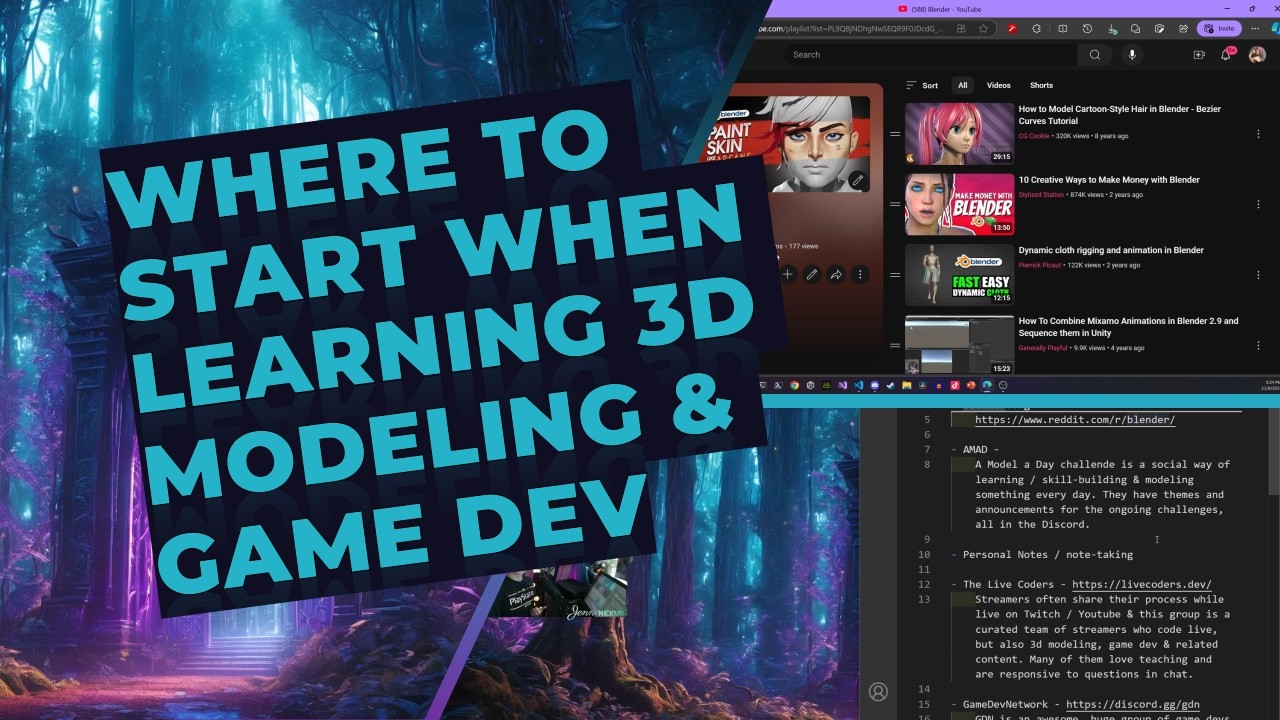This screenshot has width=1280, height=720.
Task: Open playlist more options three-dot button
Action: tap(860, 274)
